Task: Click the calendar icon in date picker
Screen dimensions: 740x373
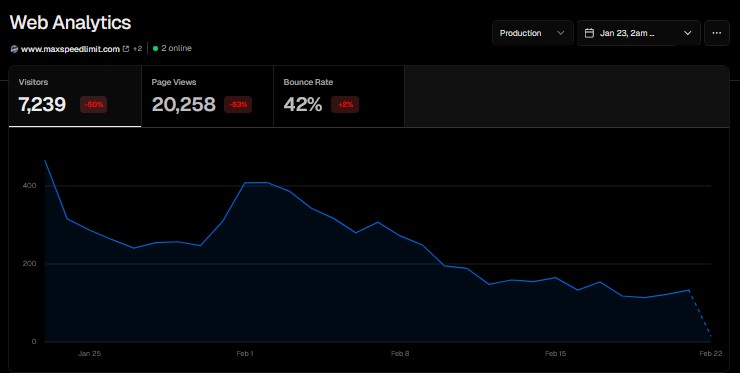Action: click(x=589, y=33)
